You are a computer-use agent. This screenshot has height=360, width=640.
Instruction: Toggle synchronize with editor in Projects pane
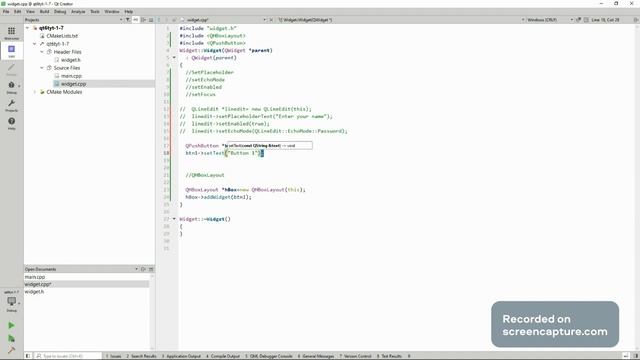136,20
